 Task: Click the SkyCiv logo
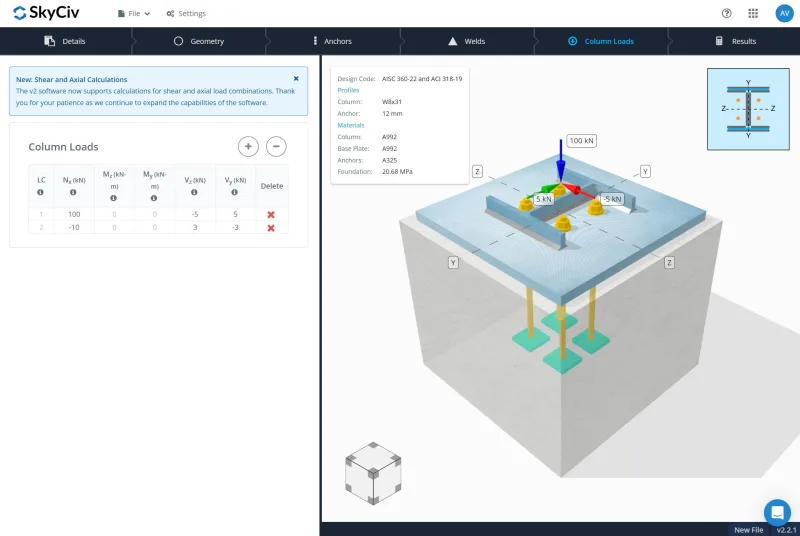point(47,13)
